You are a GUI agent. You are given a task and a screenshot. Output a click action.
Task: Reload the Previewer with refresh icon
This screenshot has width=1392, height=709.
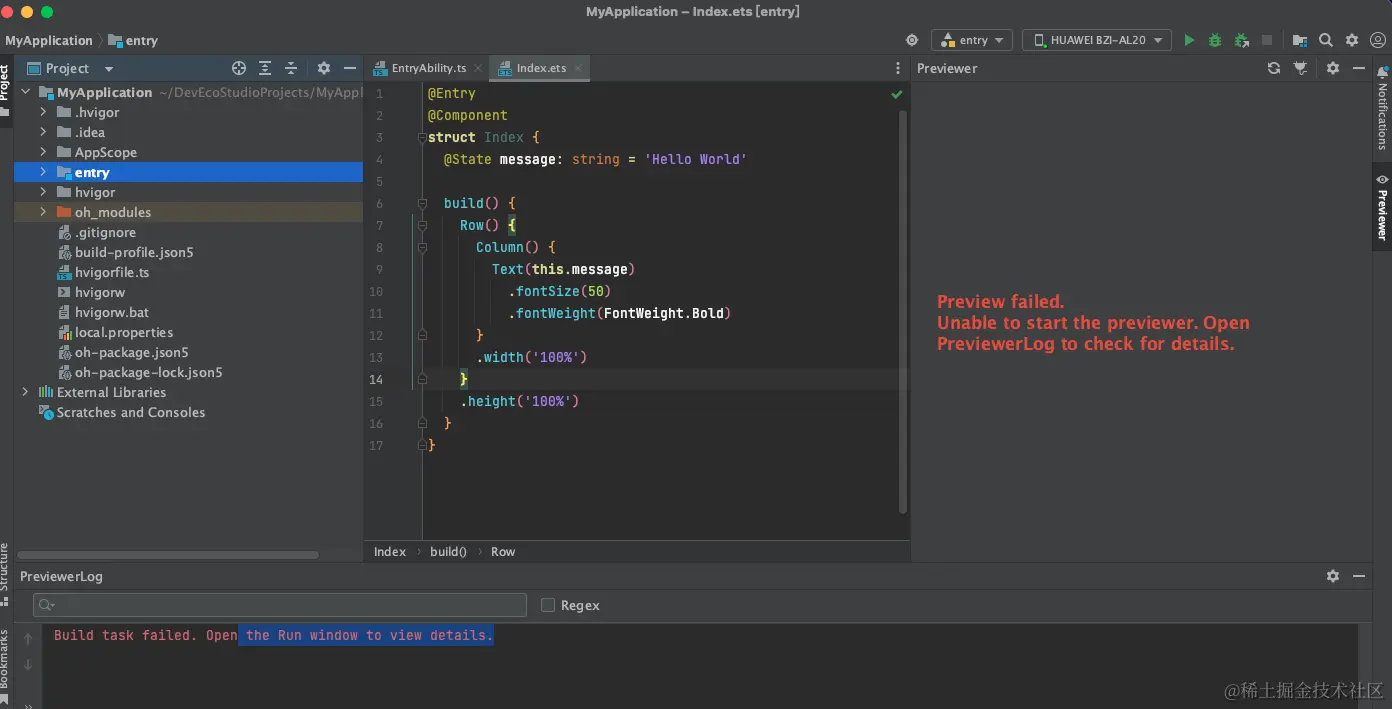pos(1273,68)
